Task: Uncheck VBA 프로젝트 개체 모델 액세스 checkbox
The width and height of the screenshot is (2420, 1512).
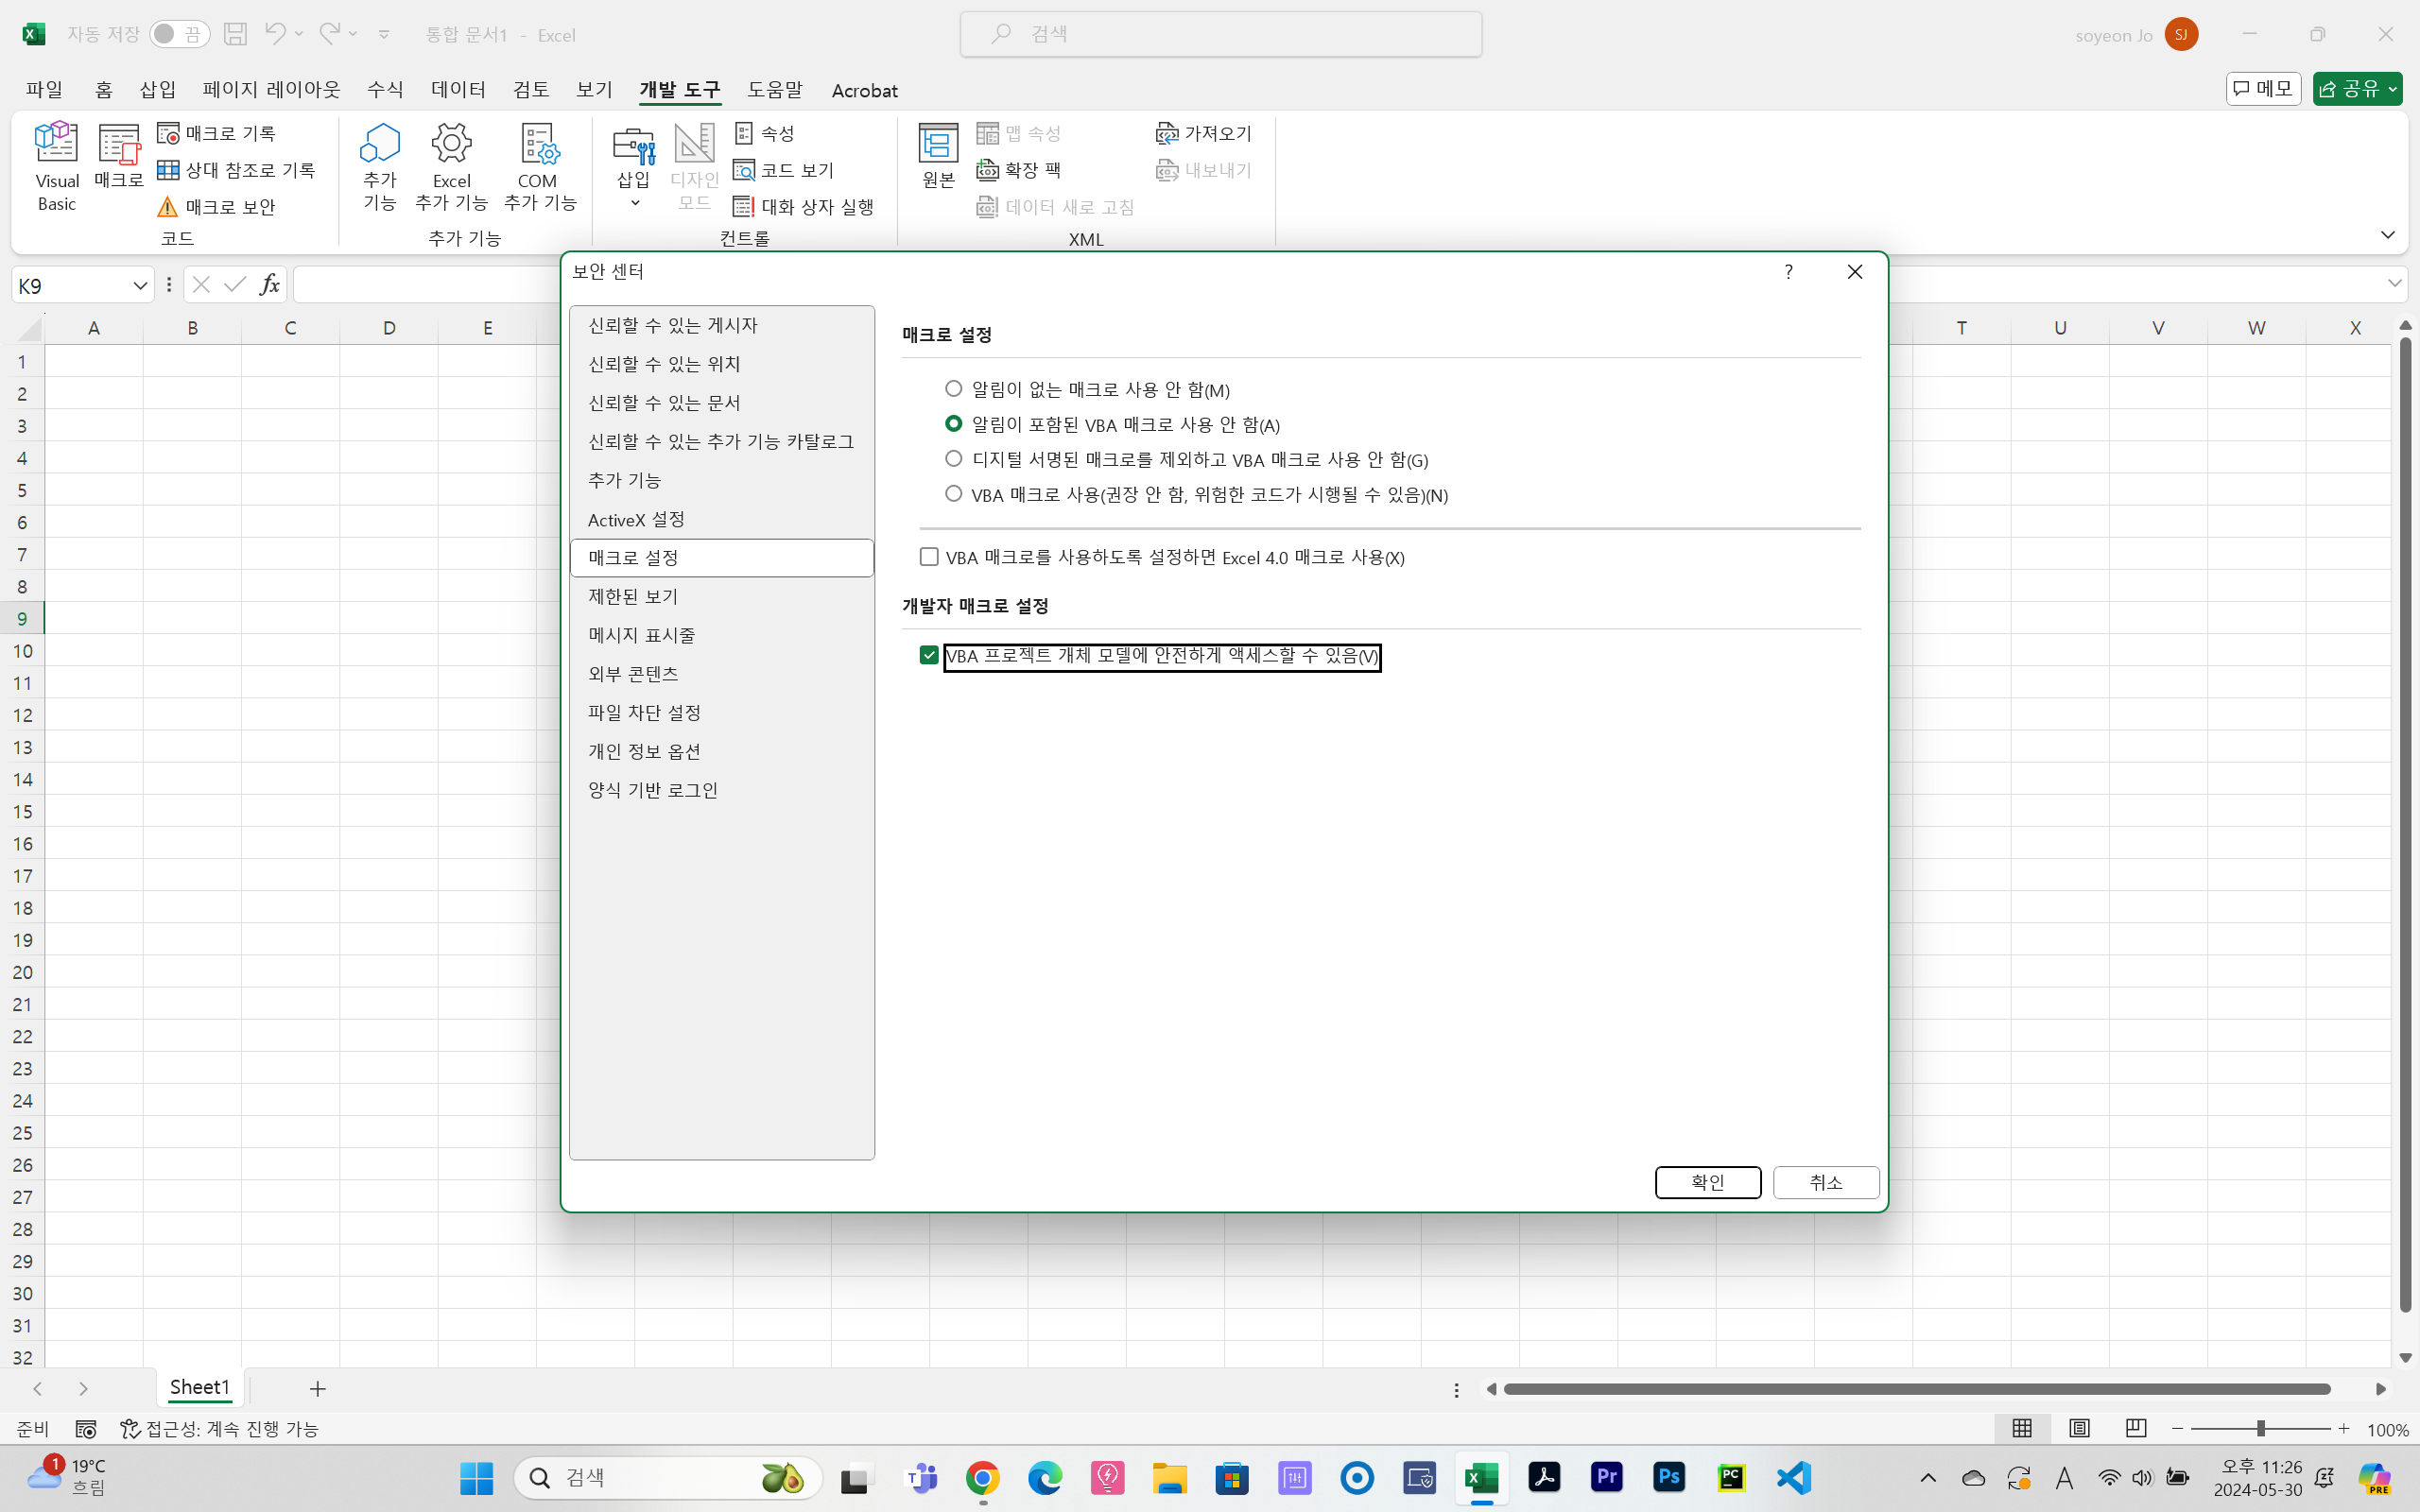Action: click(x=929, y=655)
